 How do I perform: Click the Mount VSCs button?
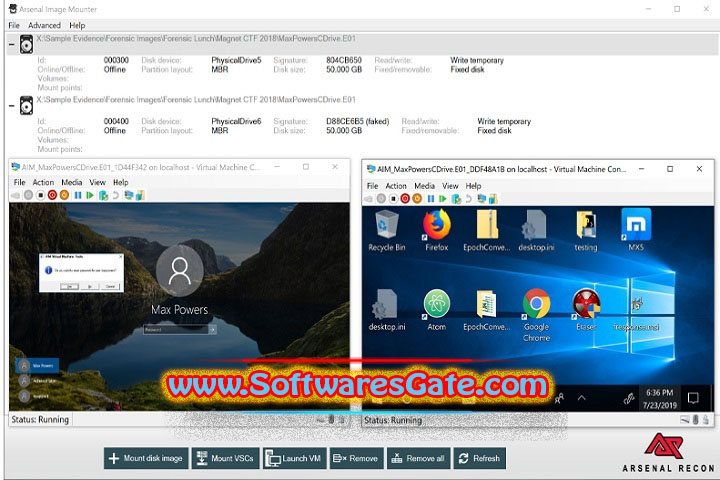pyautogui.click(x=225, y=458)
